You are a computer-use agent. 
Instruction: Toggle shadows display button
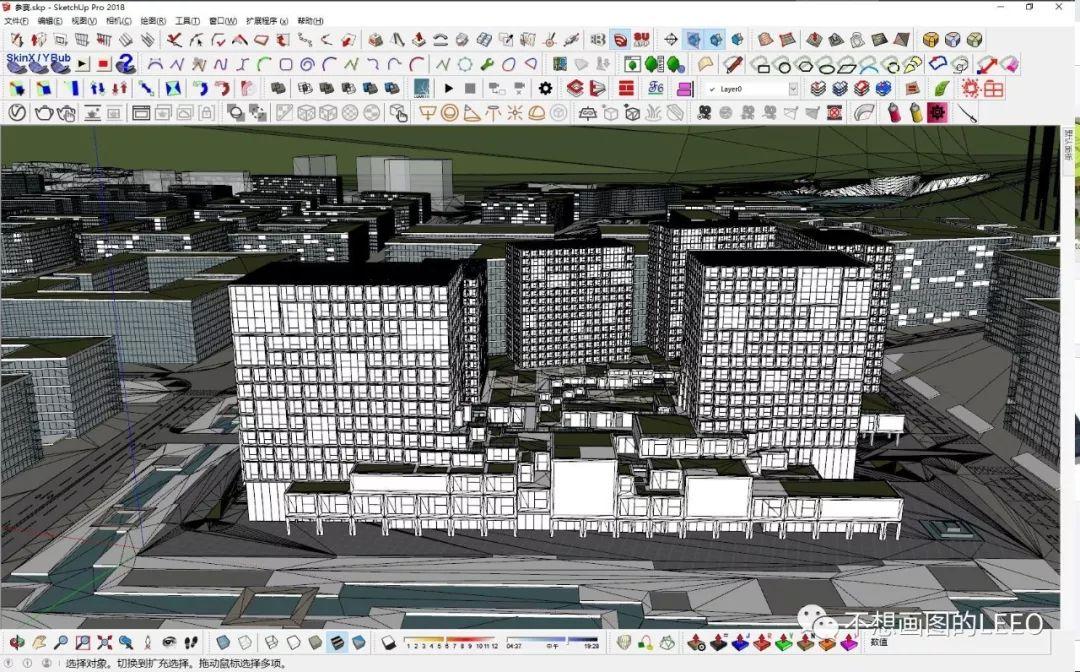(388, 642)
